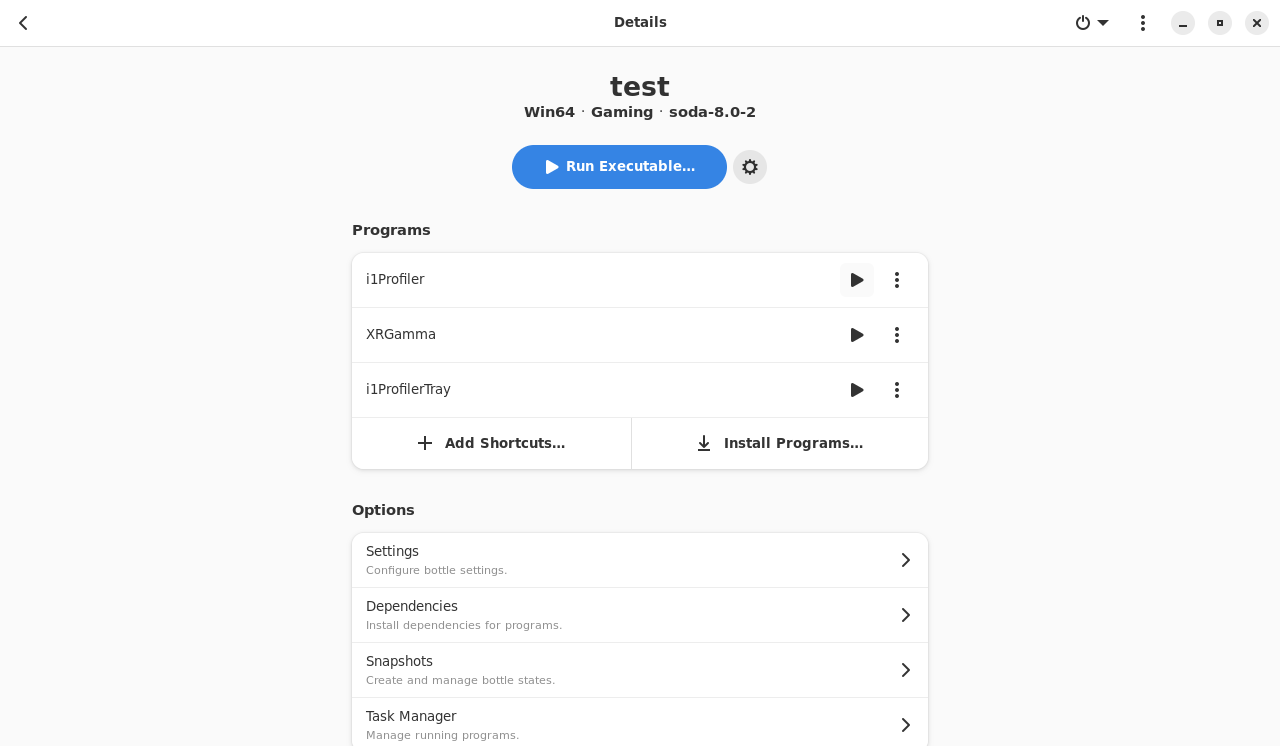The image size is (1280, 746).
Task: Open the i1Profiler three-dot options menu
Action: 897,280
